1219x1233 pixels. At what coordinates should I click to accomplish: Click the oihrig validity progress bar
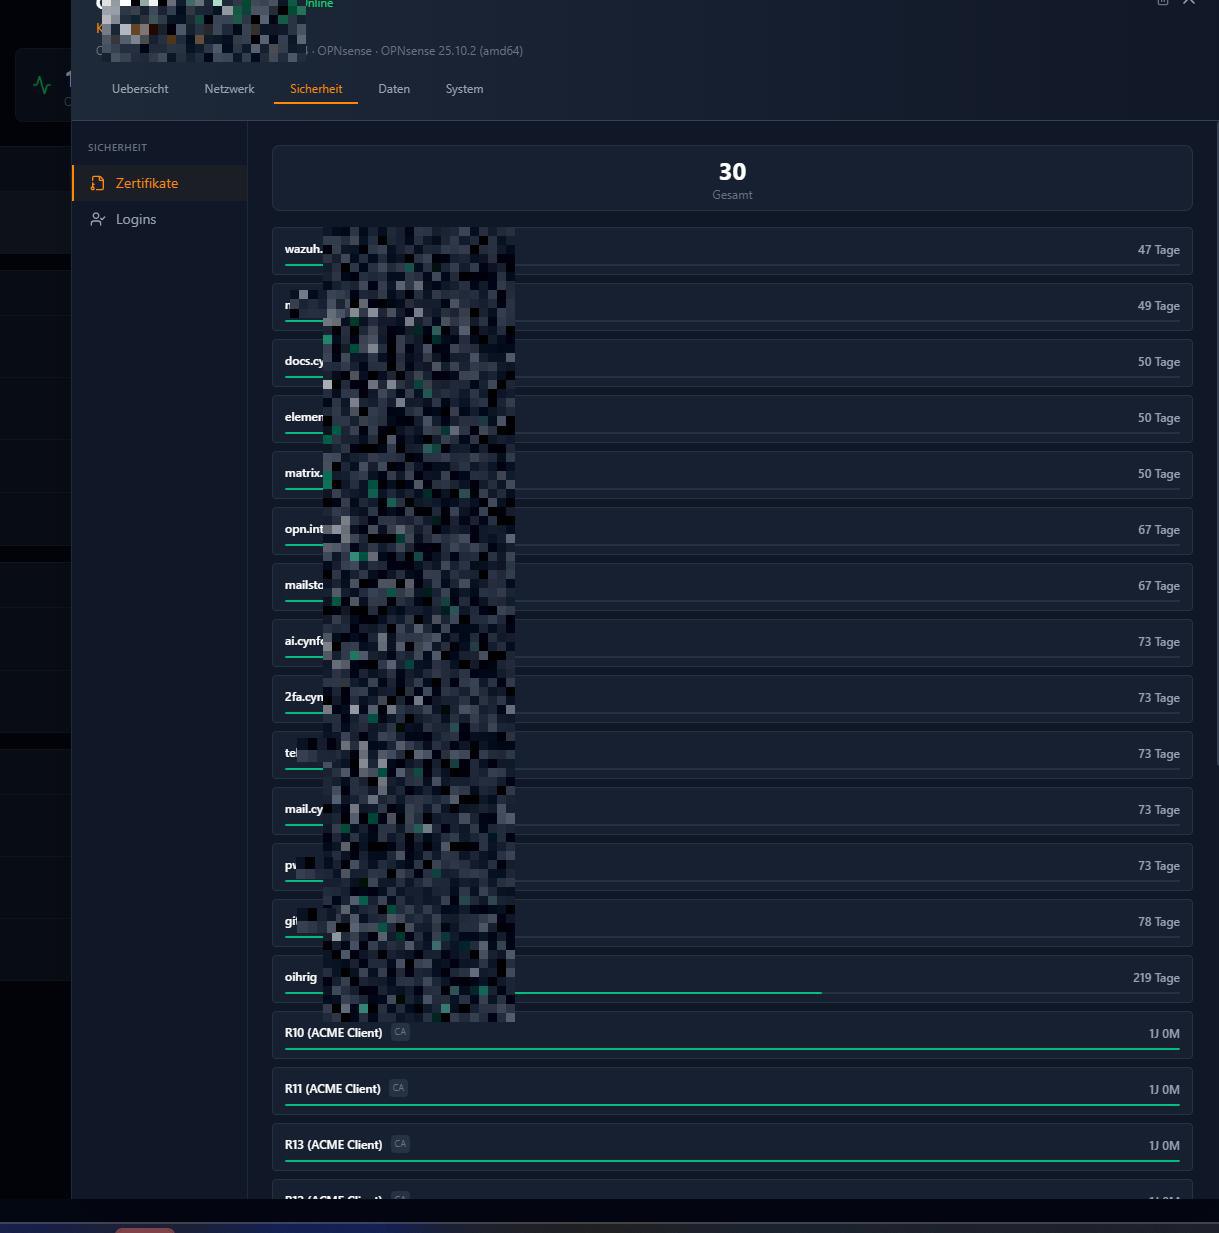tap(732, 993)
